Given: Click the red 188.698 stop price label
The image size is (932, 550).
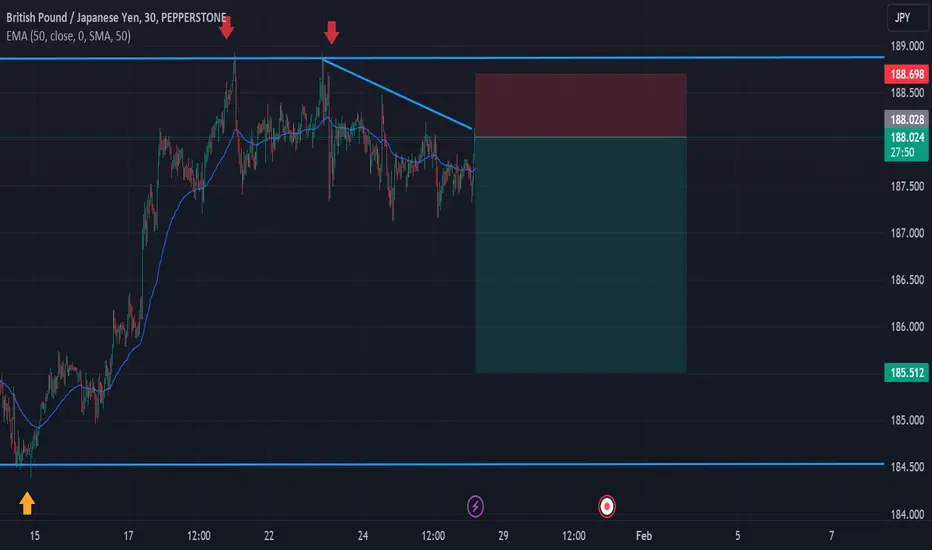Looking at the screenshot, I should click(x=906, y=74).
